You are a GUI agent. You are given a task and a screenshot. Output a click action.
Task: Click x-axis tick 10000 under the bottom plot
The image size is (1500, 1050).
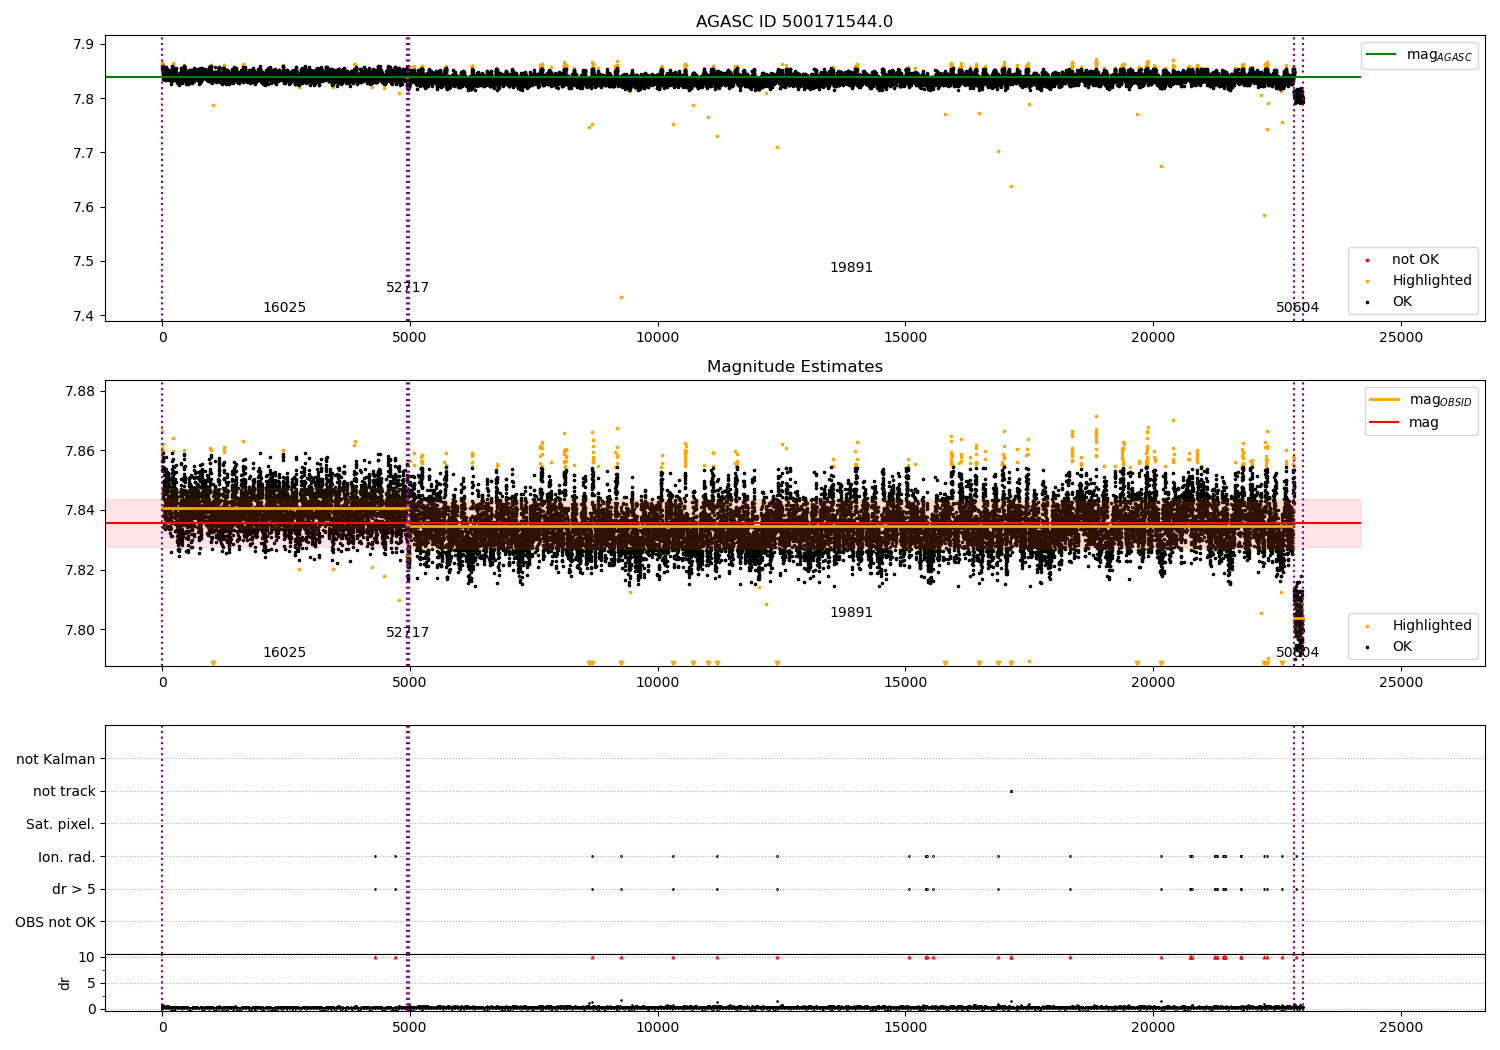[x=658, y=1027]
